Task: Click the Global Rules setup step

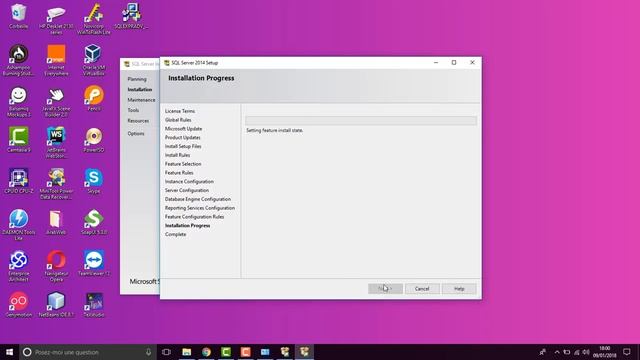Action: [178, 120]
